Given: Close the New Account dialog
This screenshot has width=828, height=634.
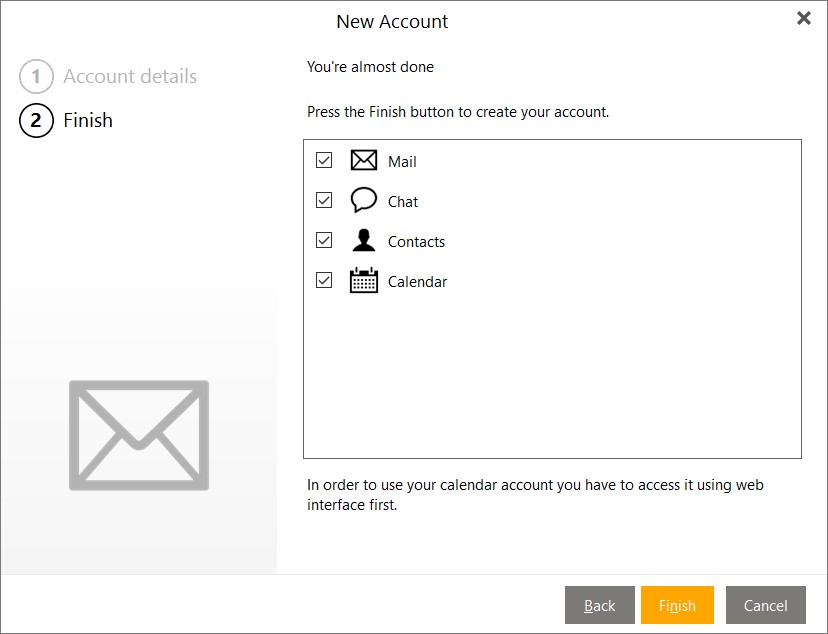Looking at the screenshot, I should 803,19.
